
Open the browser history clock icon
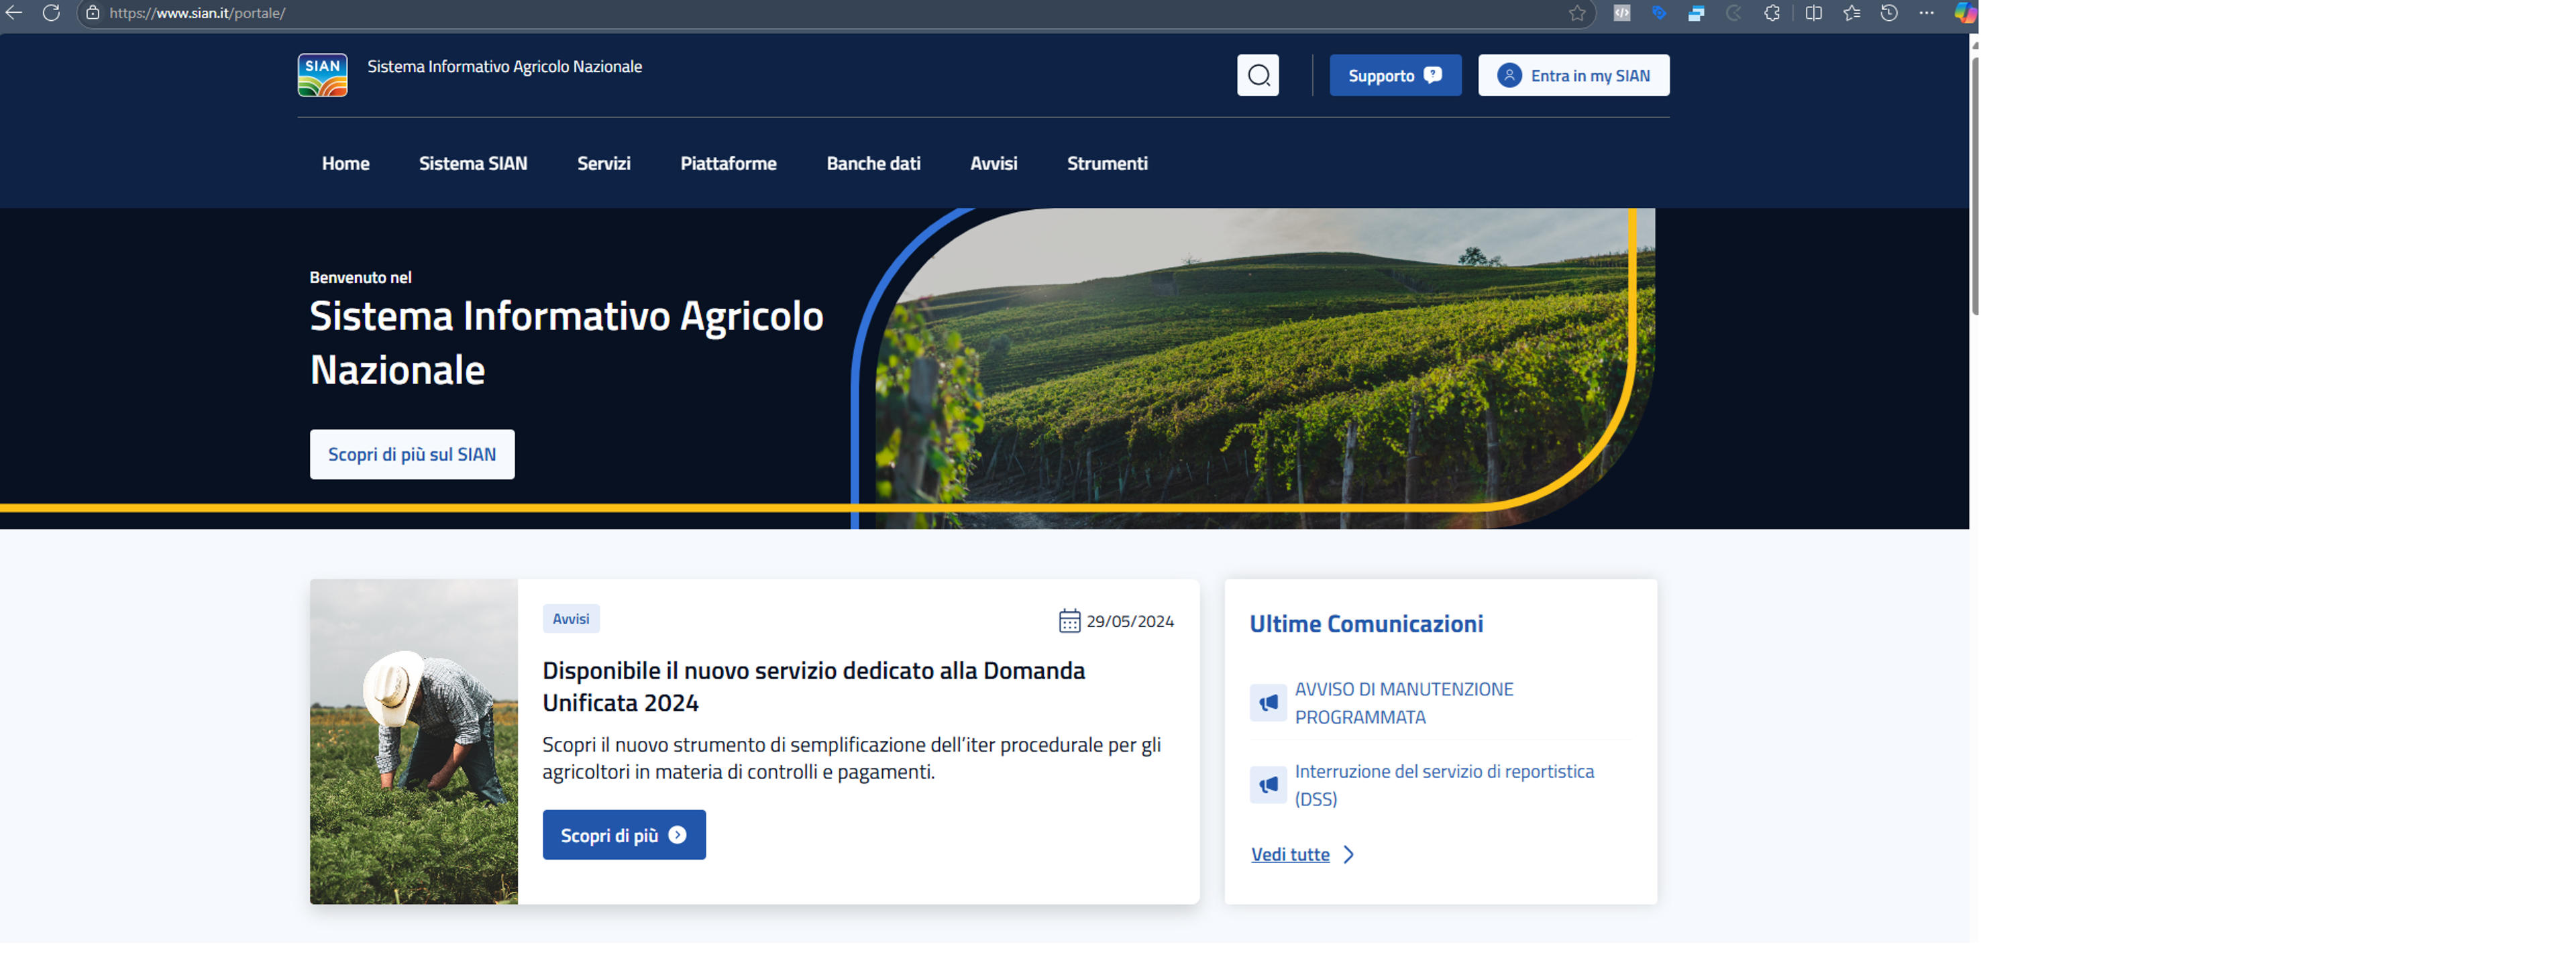click(x=1889, y=13)
